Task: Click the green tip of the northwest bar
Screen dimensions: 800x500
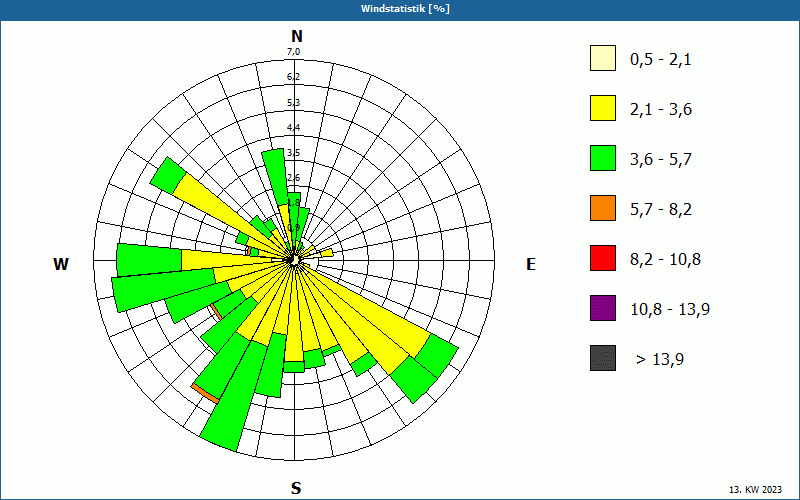Action: (x=169, y=176)
